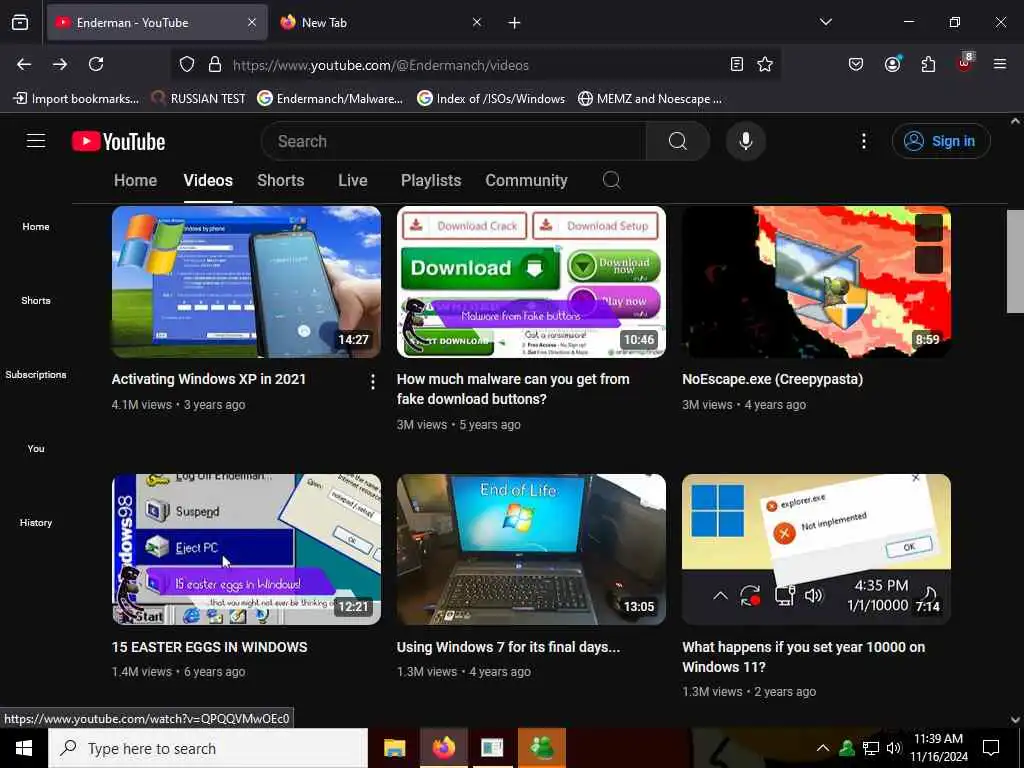The height and width of the screenshot is (768, 1024).
Task: Open RUSSIAN TEST bookmark
Action: 199,99
